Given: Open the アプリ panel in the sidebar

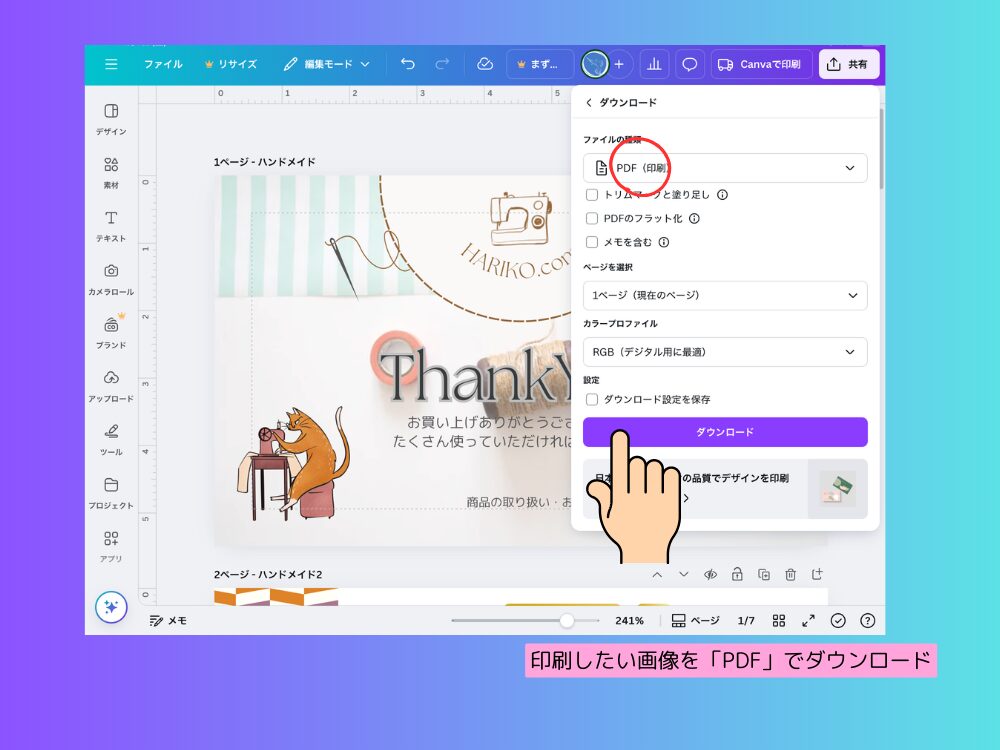Looking at the screenshot, I should pyautogui.click(x=111, y=545).
